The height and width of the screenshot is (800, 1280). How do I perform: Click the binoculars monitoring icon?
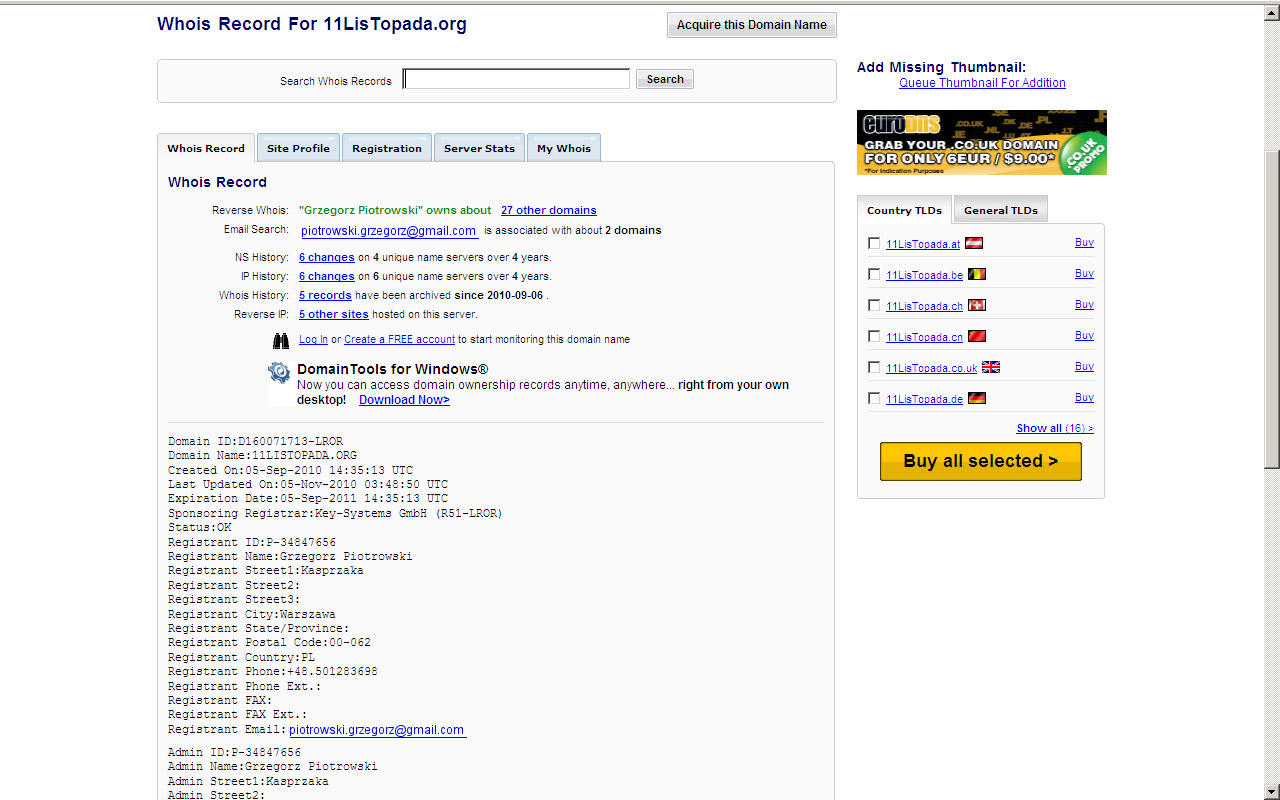[x=281, y=341]
